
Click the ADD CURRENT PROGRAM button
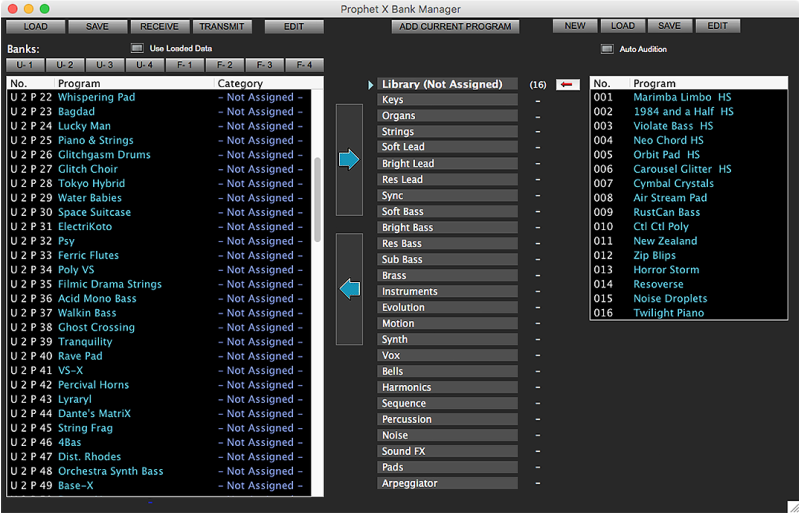455,26
